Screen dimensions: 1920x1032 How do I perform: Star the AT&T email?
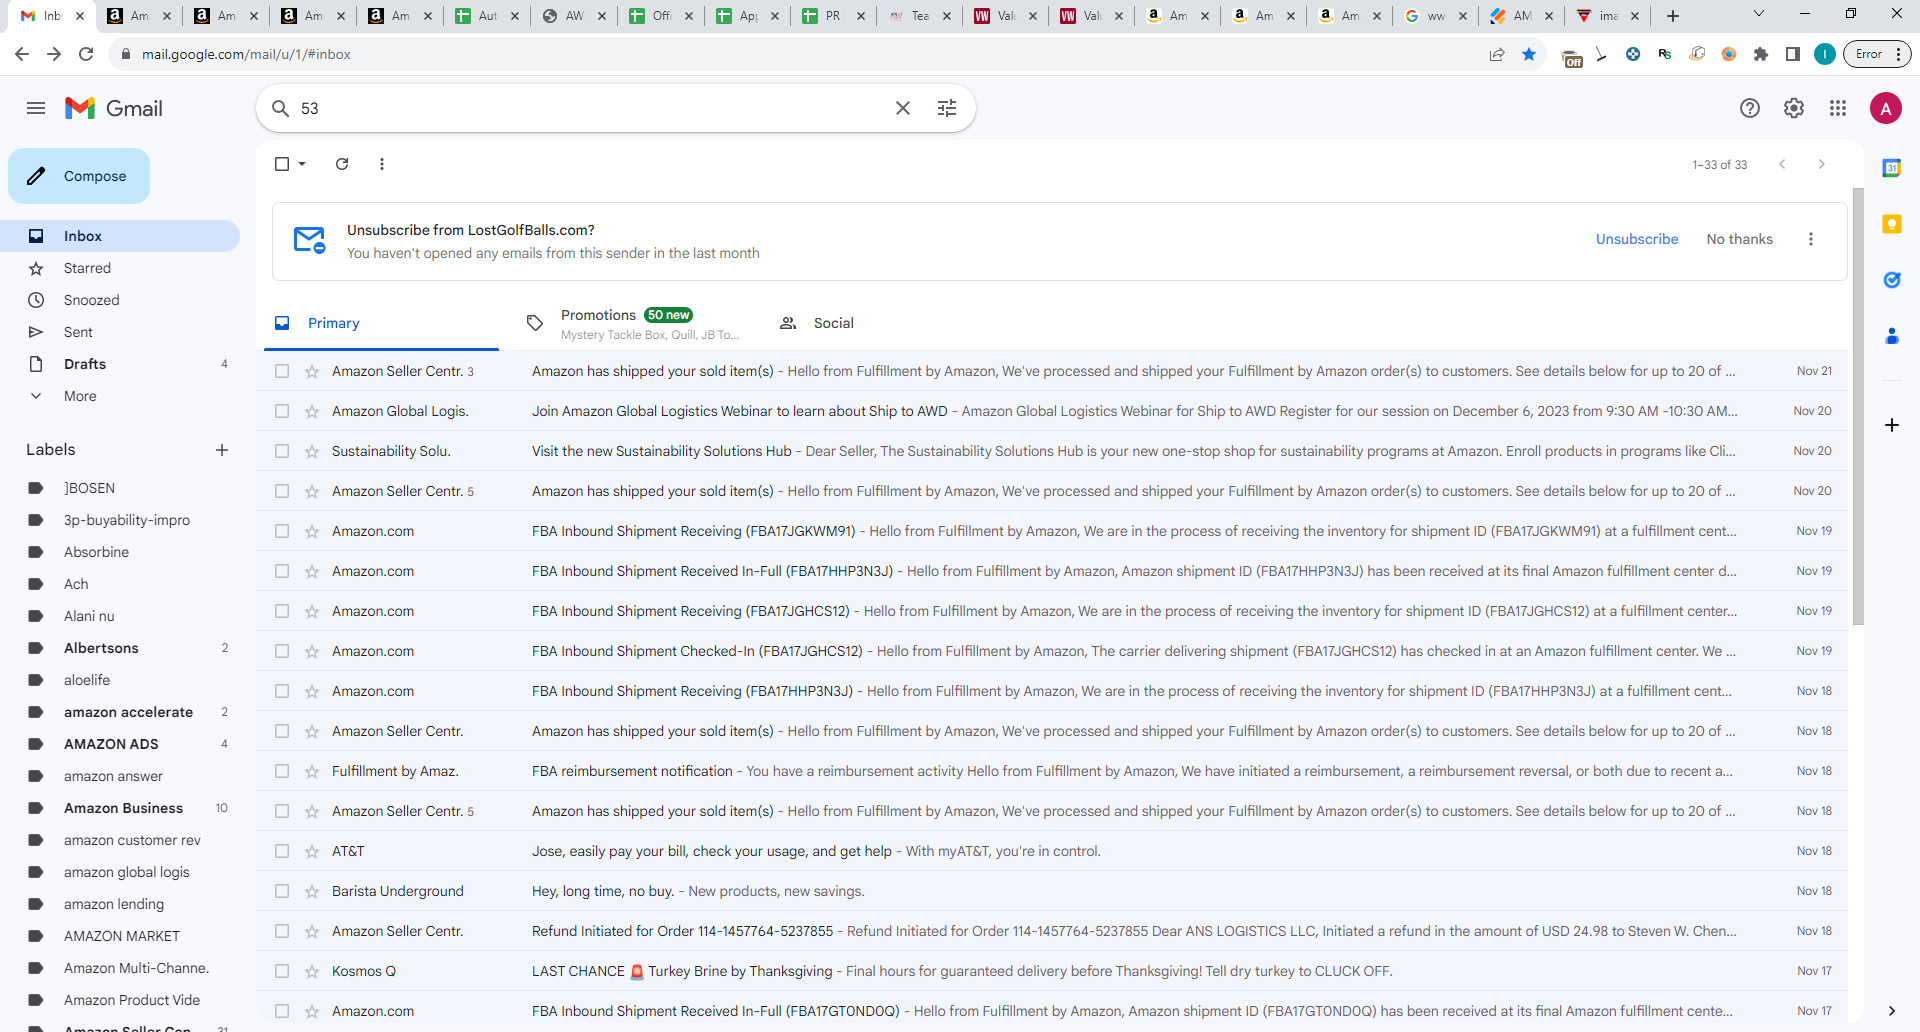tap(312, 851)
